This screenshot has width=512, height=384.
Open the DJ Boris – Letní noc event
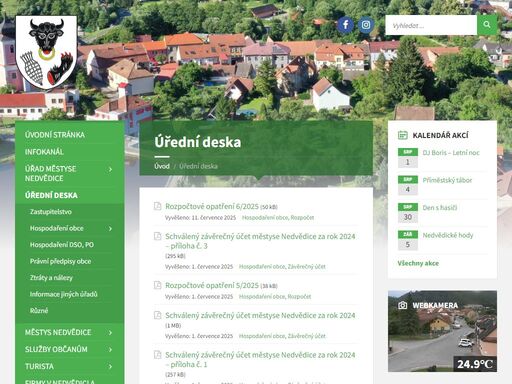(x=451, y=153)
